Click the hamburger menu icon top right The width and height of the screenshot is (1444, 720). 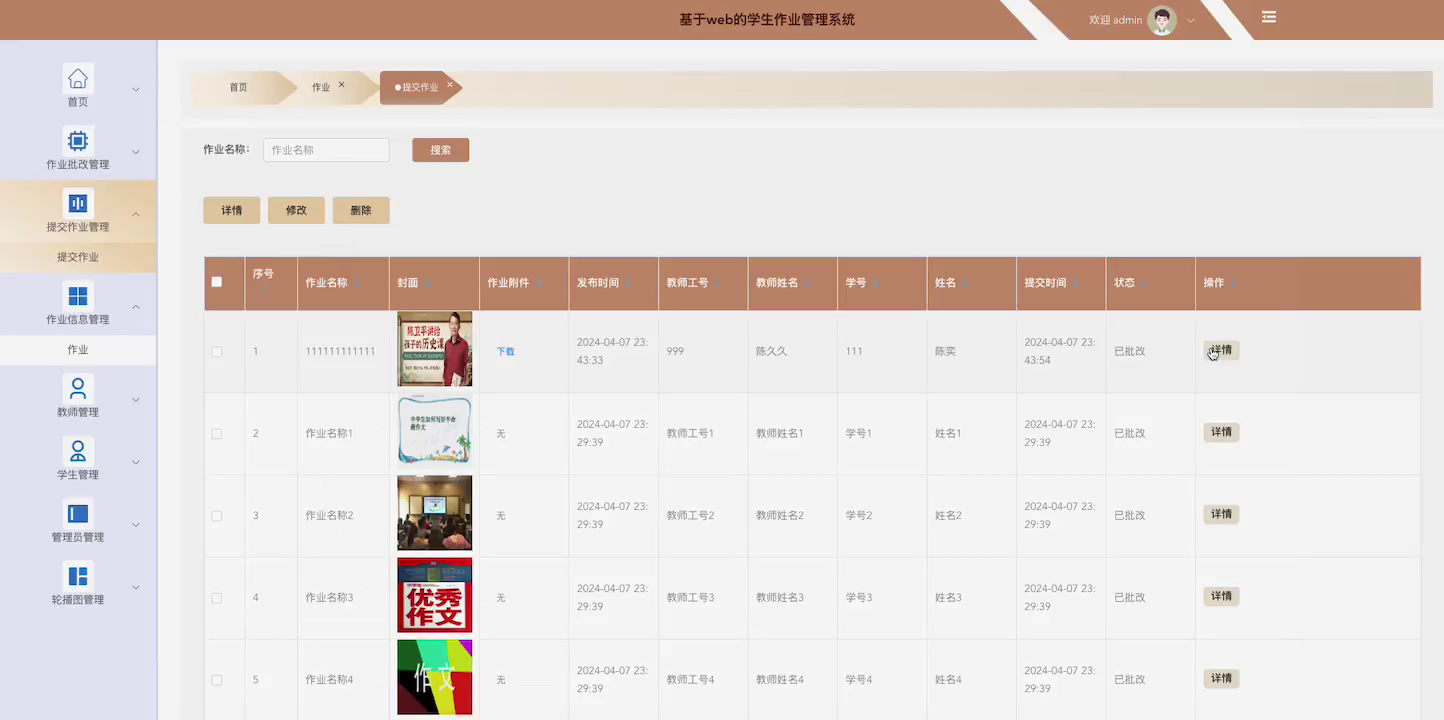1268,17
